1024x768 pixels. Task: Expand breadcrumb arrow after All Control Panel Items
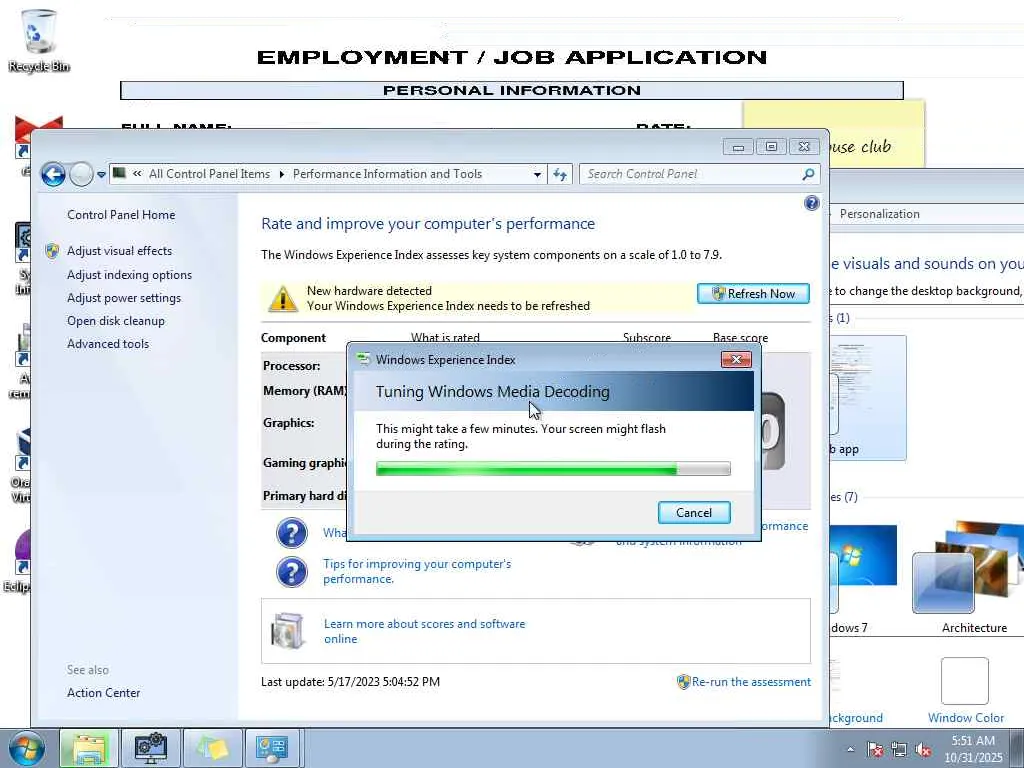tap(281, 174)
